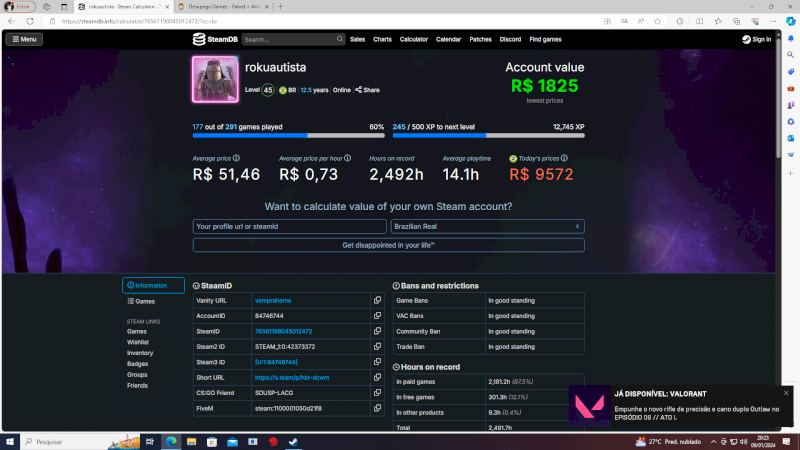
Task: Open the Wishlist Steam link
Action: tap(138, 342)
